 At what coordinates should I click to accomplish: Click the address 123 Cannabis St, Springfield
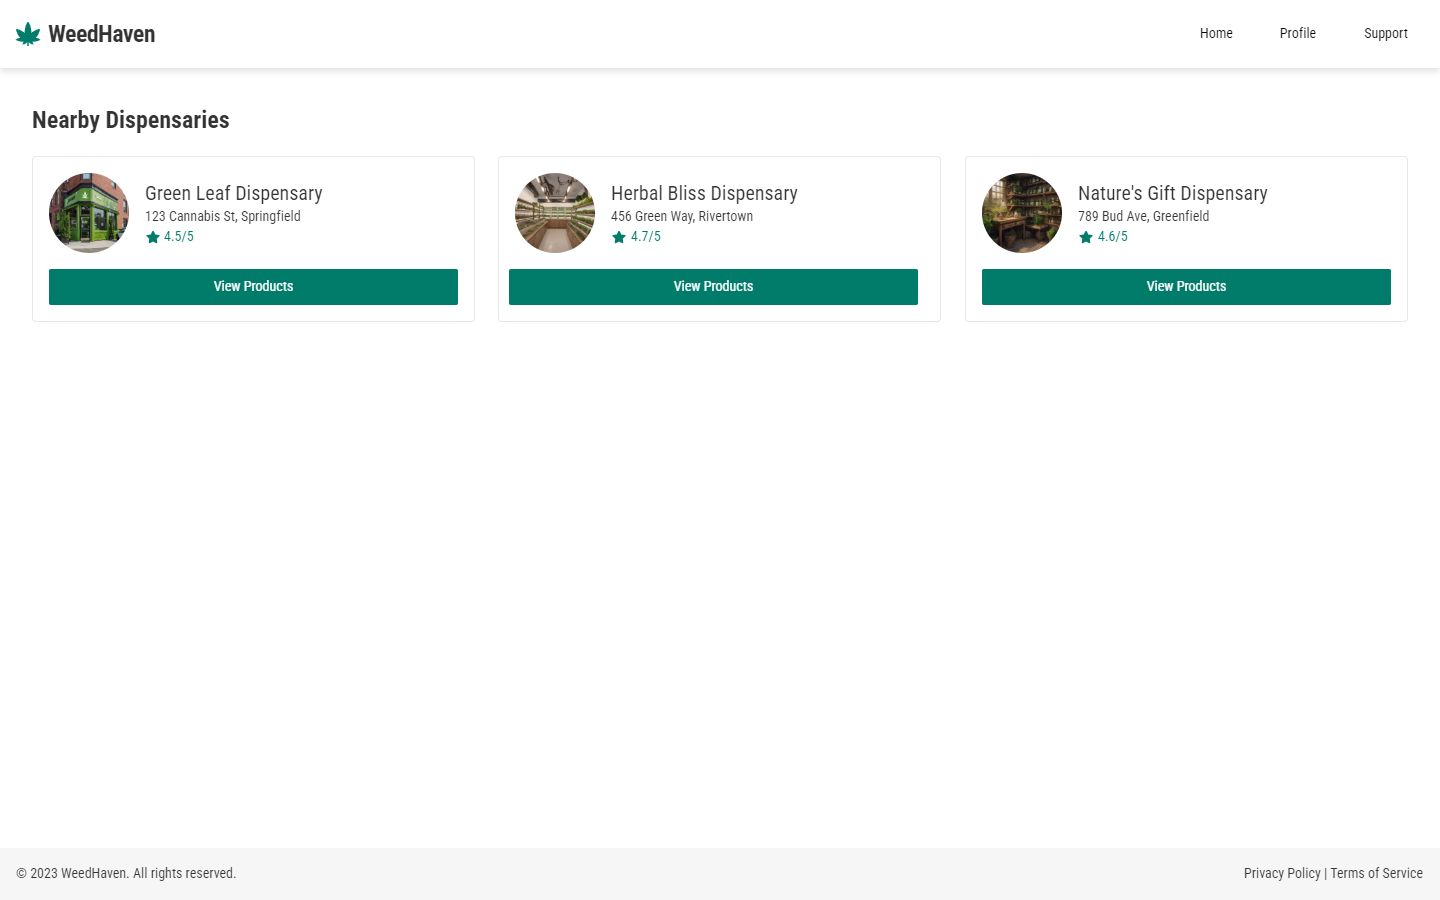point(223,216)
